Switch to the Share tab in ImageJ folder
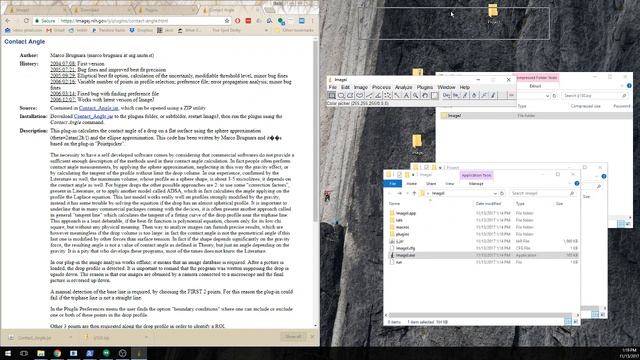 tap(431, 184)
